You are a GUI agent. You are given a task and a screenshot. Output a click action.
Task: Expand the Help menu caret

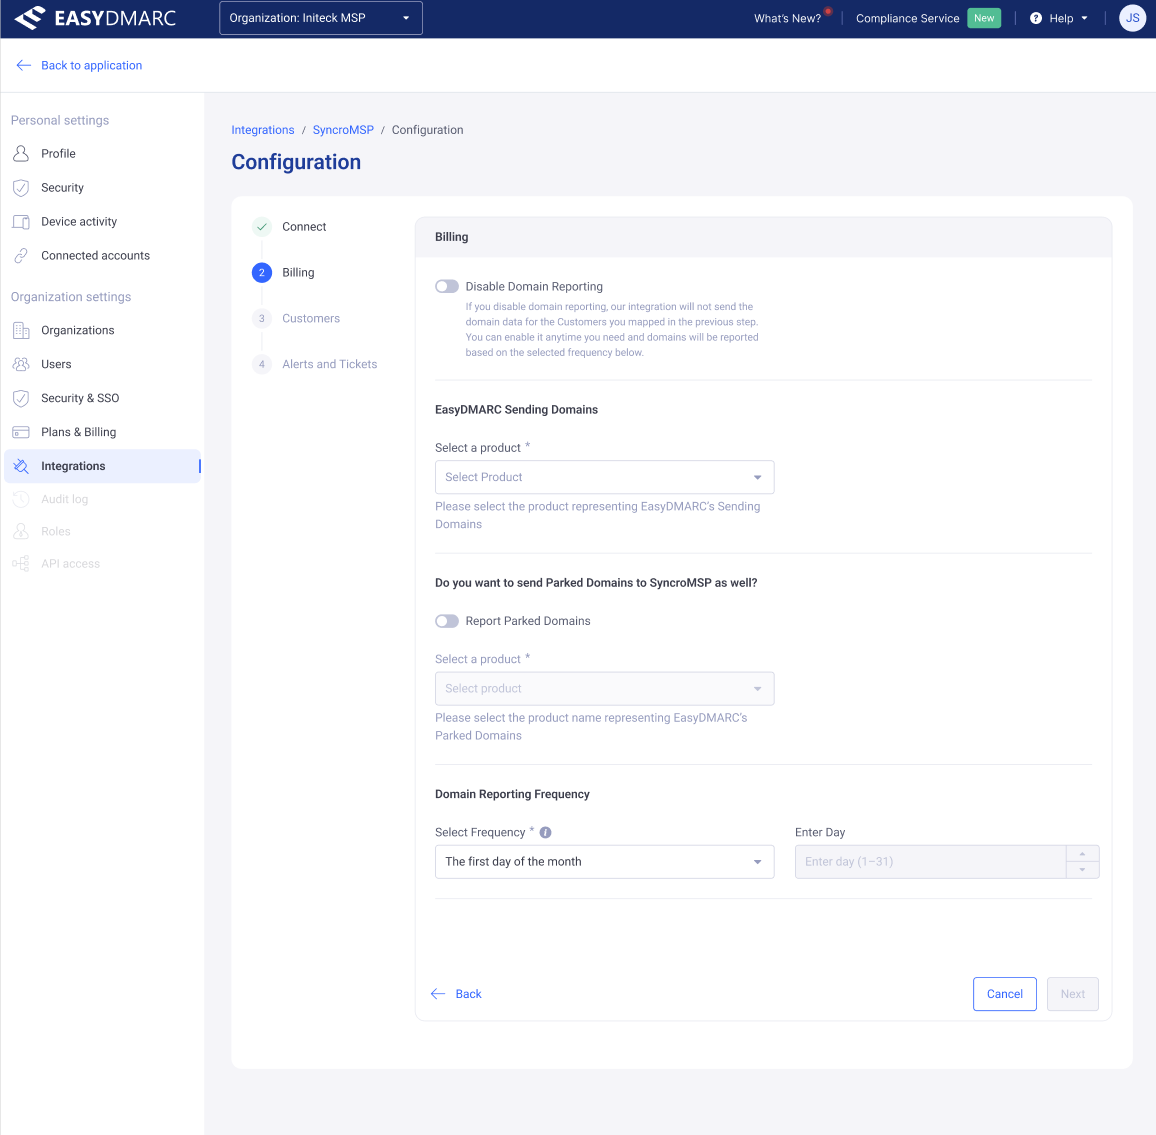pyautogui.click(x=1084, y=18)
